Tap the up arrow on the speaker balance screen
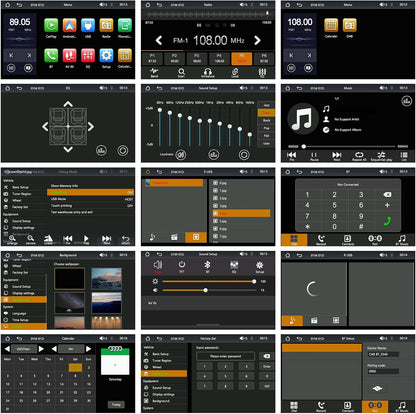416x414 pixels. point(68,104)
